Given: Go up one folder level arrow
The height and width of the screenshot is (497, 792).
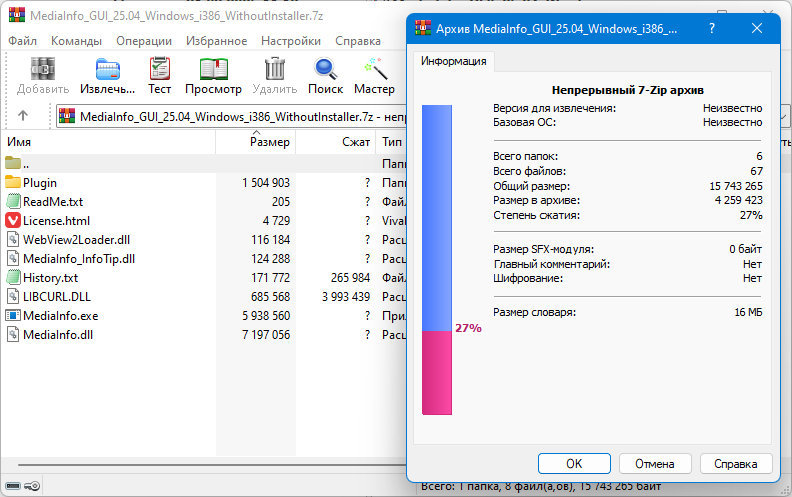Looking at the screenshot, I should [23, 116].
